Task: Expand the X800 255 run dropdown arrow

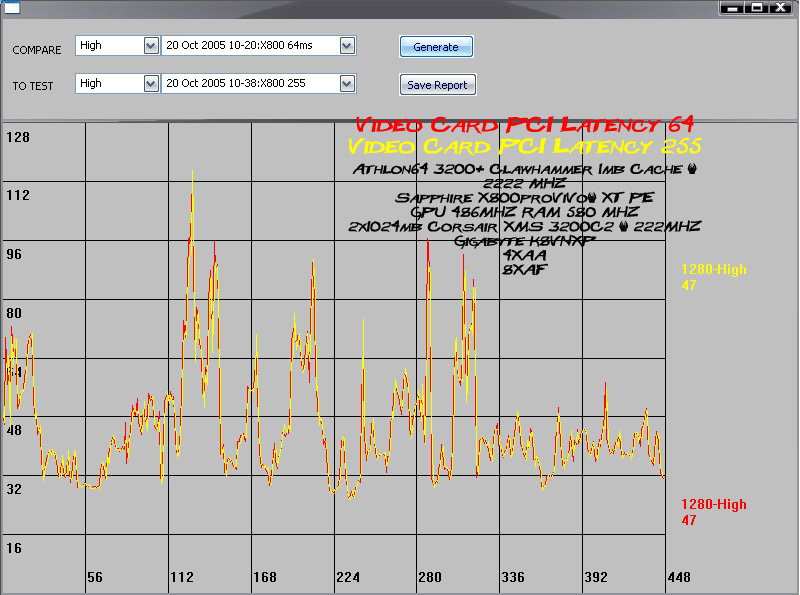Action: pos(347,84)
